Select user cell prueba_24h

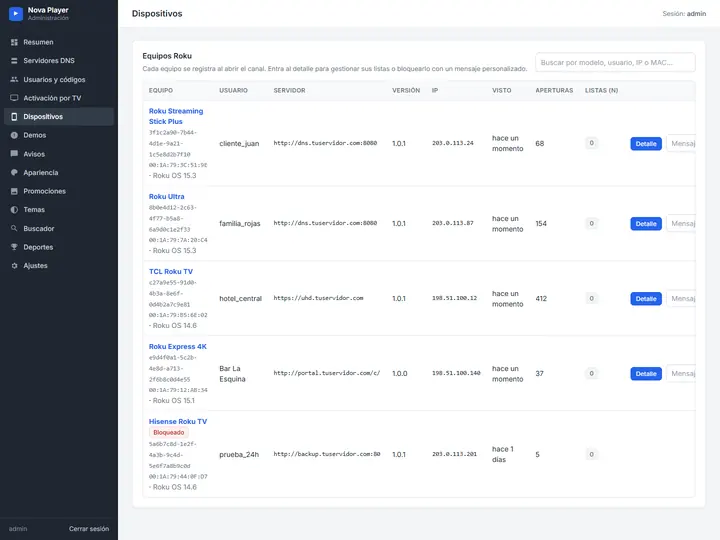pos(239,455)
